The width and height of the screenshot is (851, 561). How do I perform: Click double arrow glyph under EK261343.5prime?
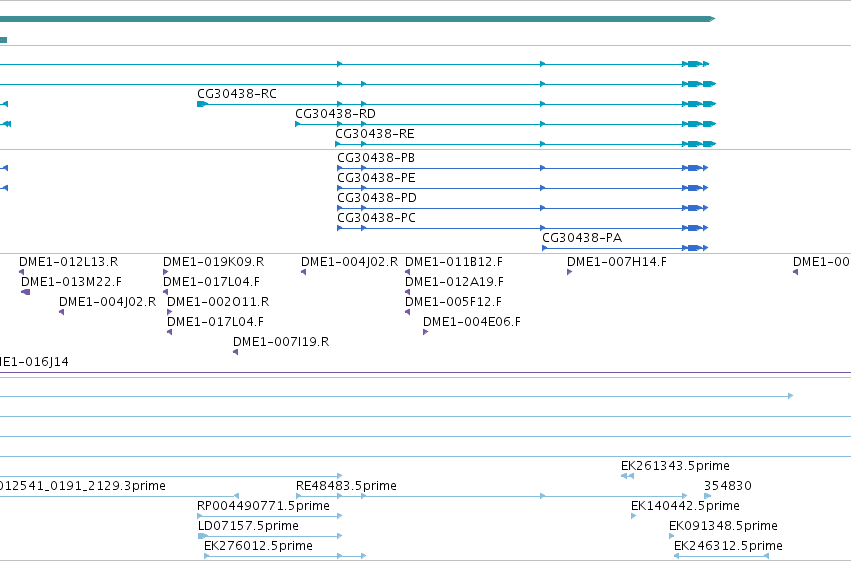click(x=627, y=476)
